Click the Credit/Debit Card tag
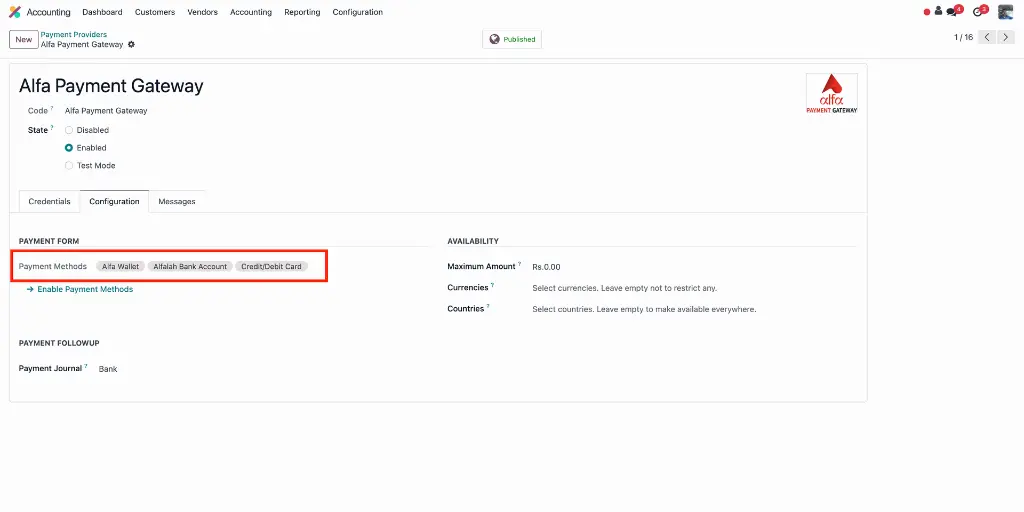Screen dimensions: 1024x512 tap(271, 266)
